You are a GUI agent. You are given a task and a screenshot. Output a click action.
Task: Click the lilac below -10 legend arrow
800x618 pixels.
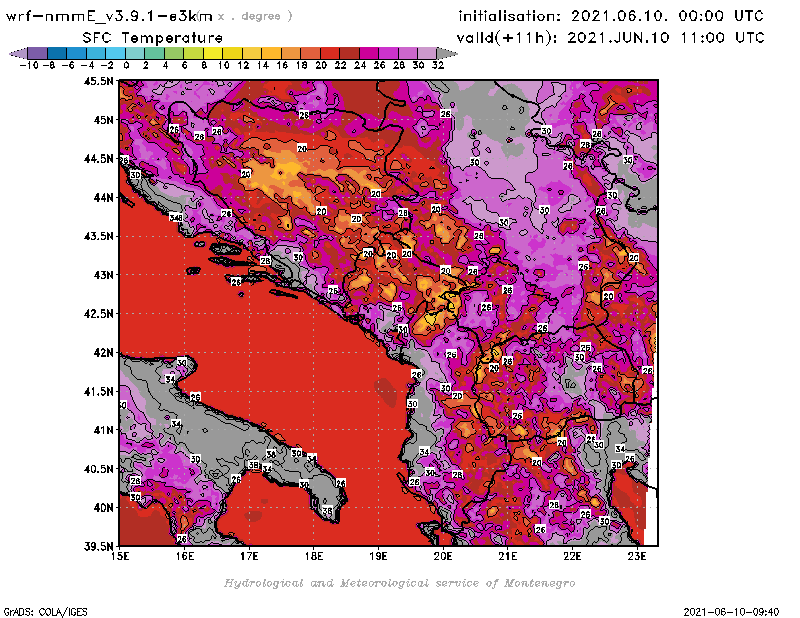pos(18,53)
